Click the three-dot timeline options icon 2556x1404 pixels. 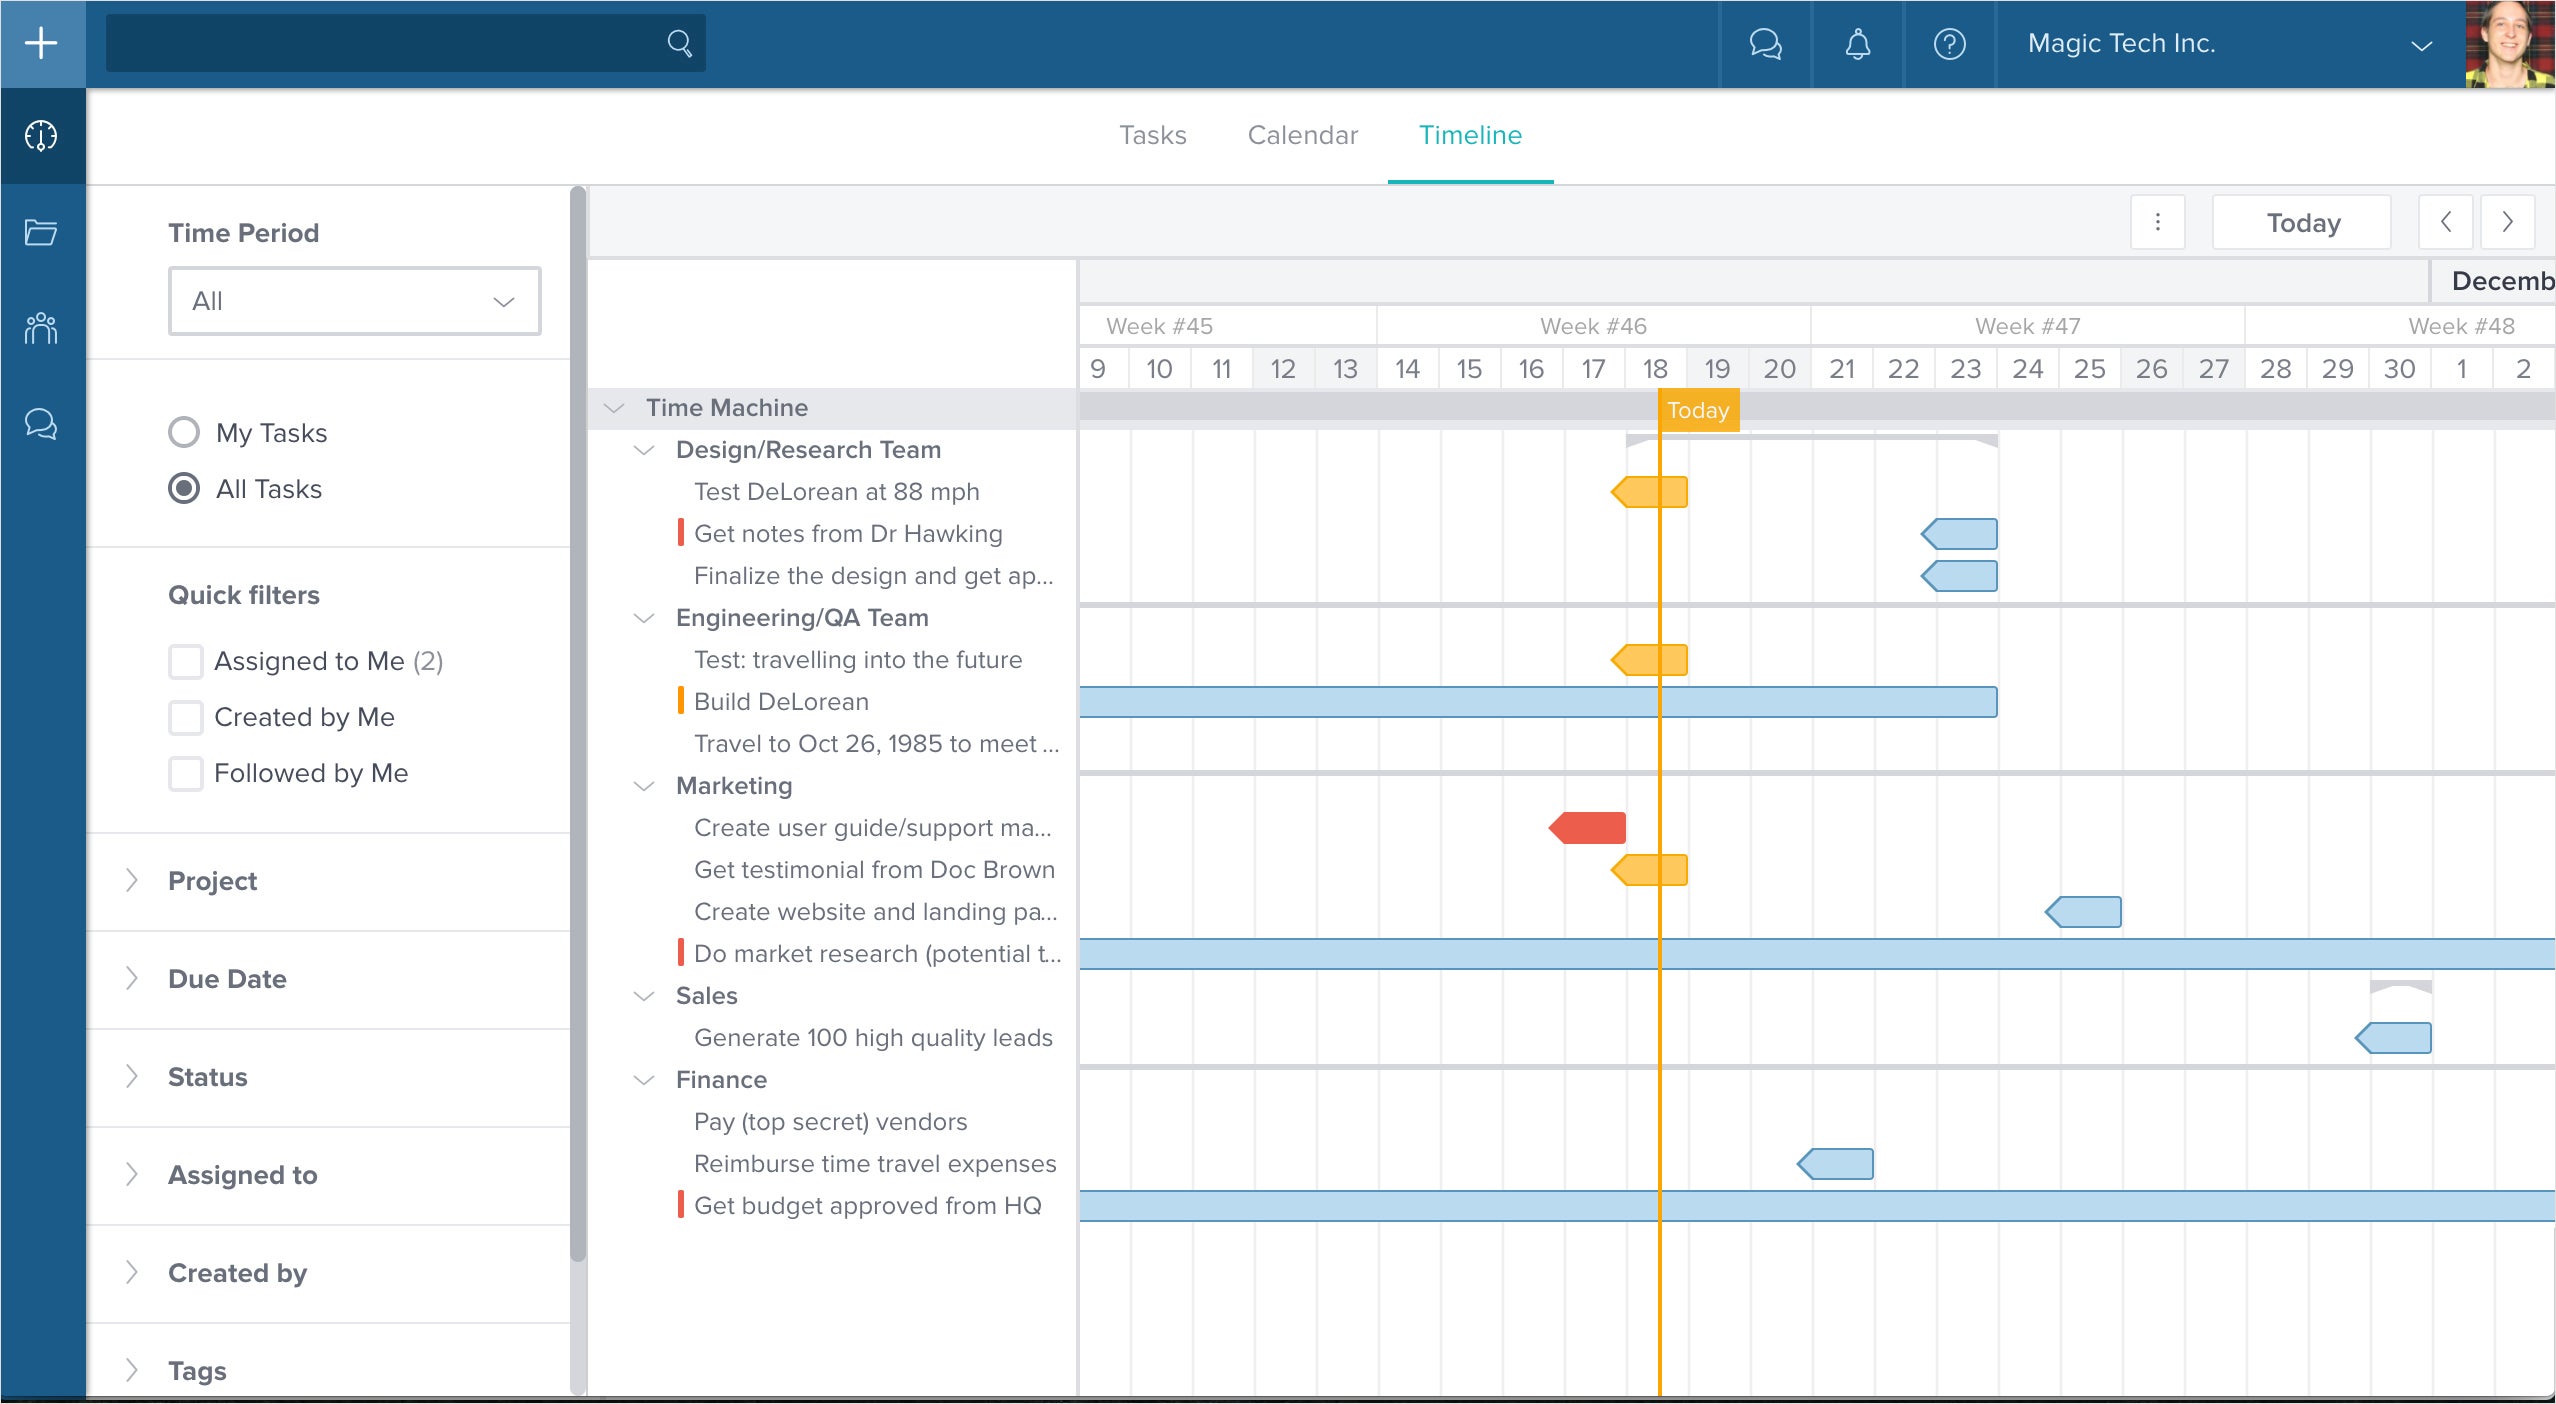click(x=2157, y=222)
